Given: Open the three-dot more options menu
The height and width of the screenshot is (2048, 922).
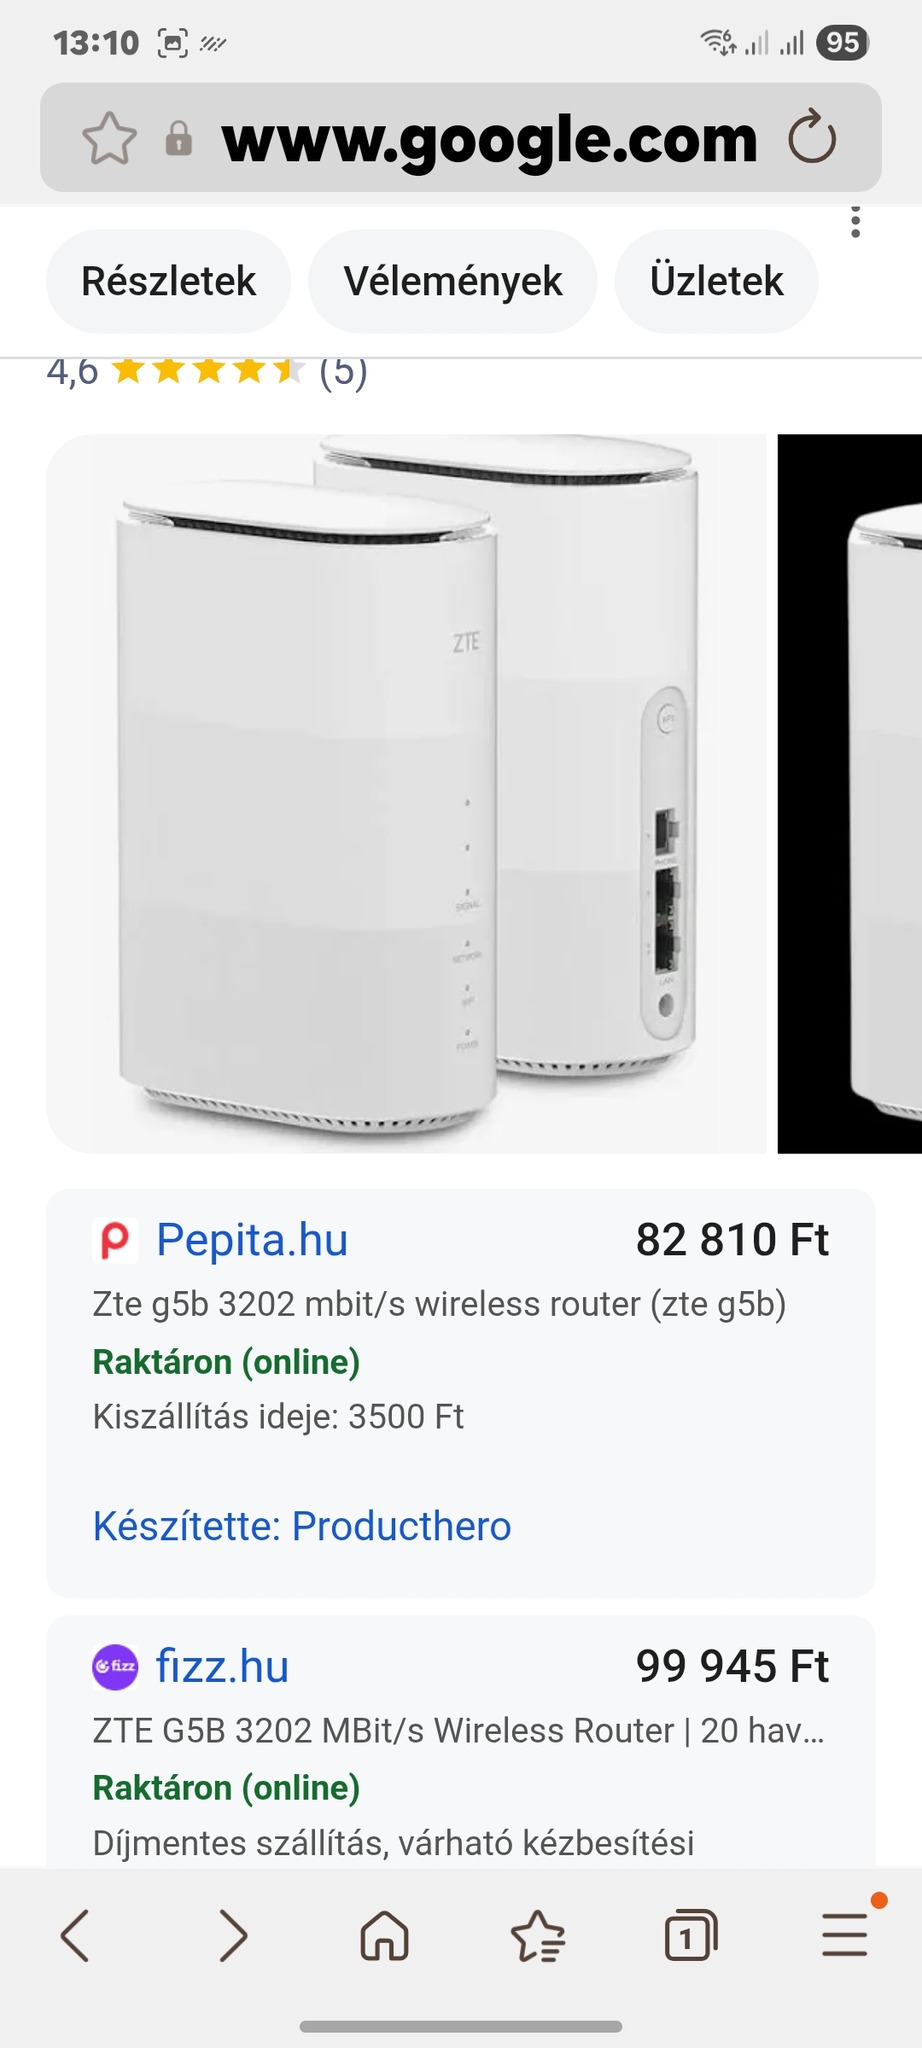Looking at the screenshot, I should pos(855,222).
